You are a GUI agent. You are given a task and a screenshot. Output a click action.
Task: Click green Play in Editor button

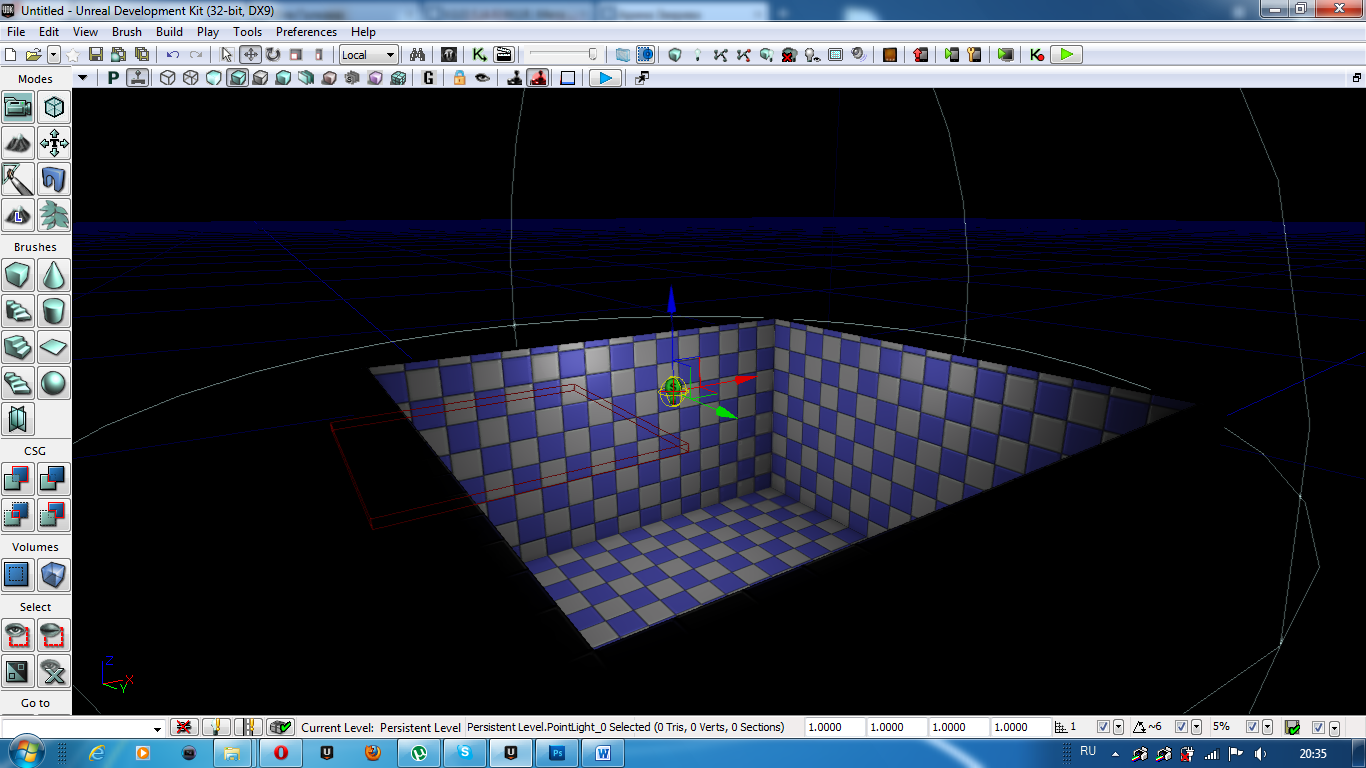pyautogui.click(x=1067, y=55)
